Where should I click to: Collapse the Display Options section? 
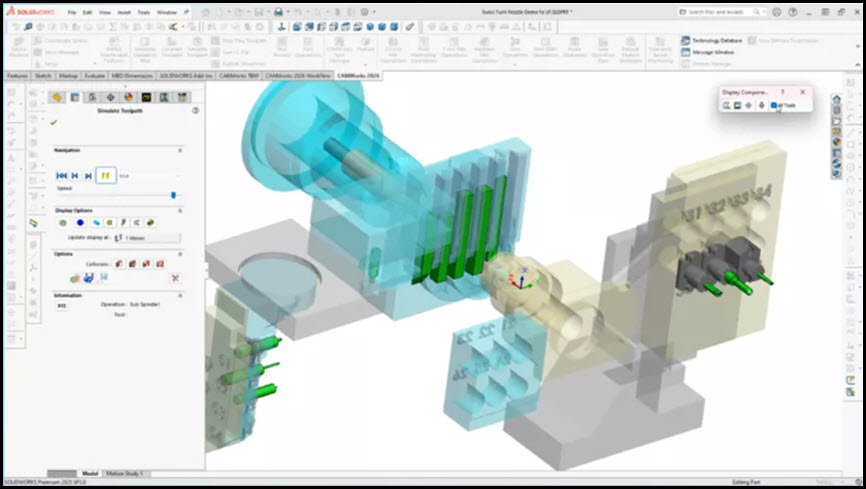(180, 211)
